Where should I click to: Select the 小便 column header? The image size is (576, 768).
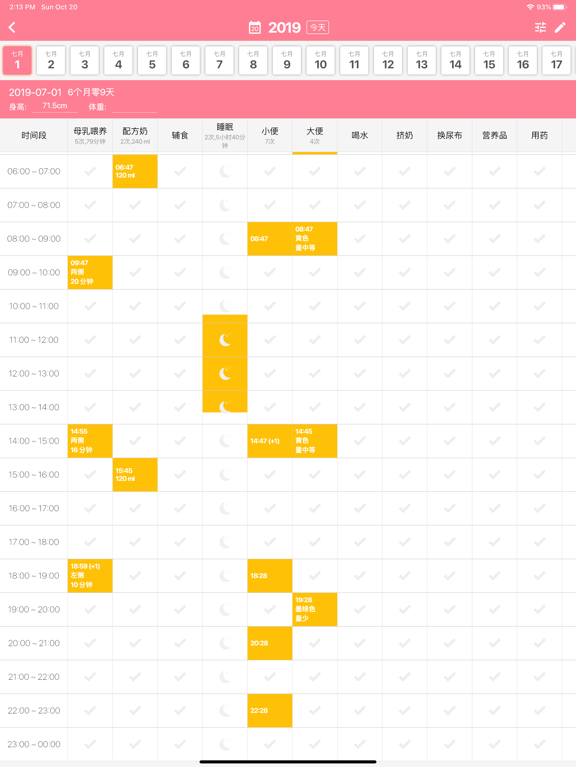click(x=270, y=135)
